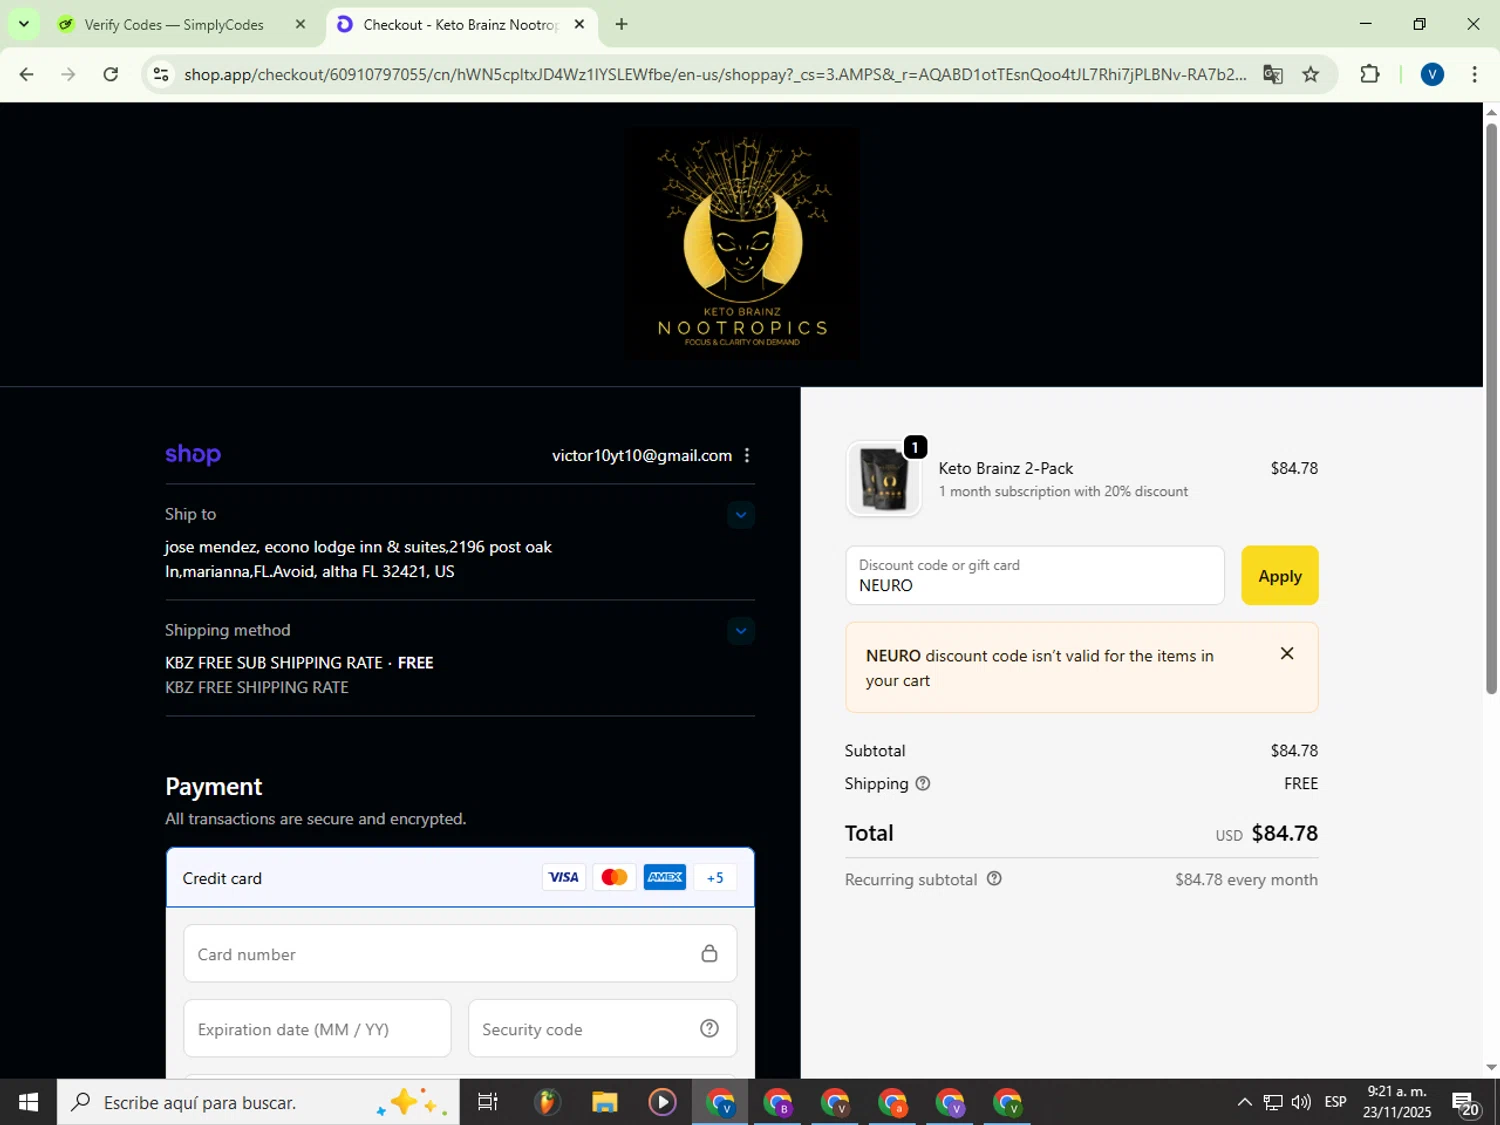The image size is (1500, 1125).
Task: Click the shop.app URL address bar
Action: pos(714,74)
